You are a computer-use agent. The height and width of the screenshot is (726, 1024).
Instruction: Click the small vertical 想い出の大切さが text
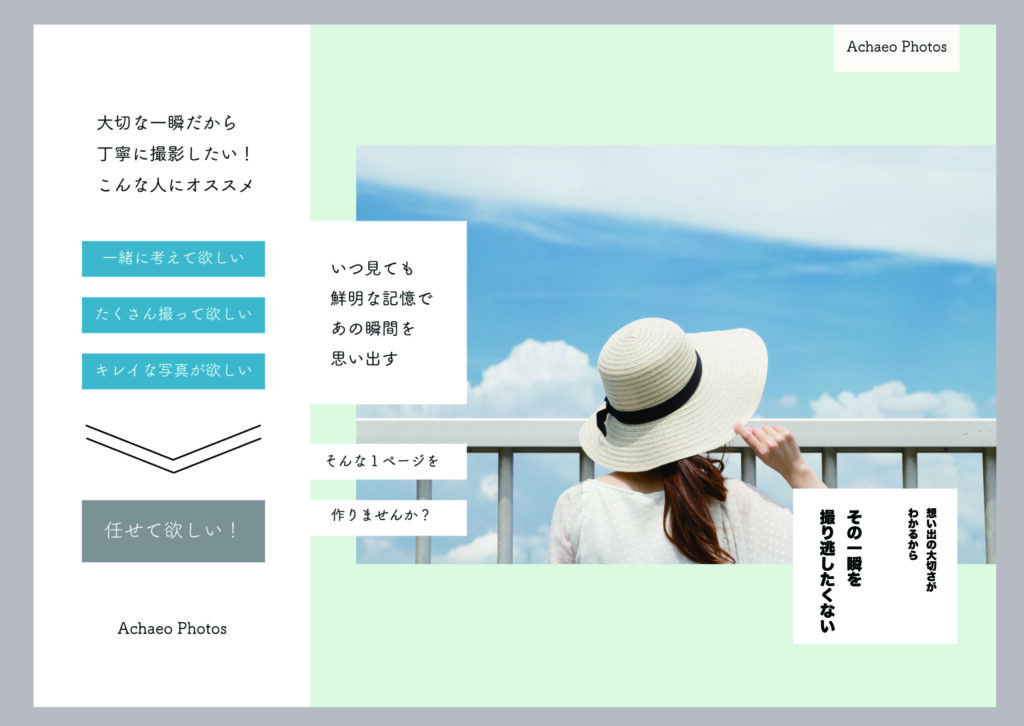[x=930, y=549]
